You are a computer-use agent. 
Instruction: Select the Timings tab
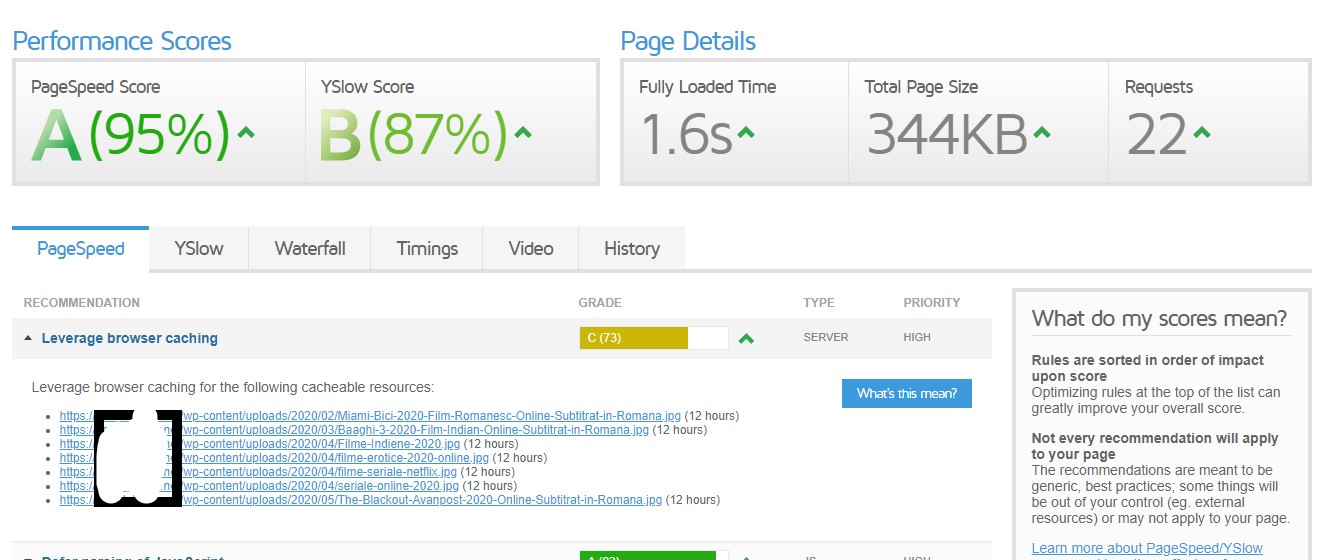coord(427,249)
